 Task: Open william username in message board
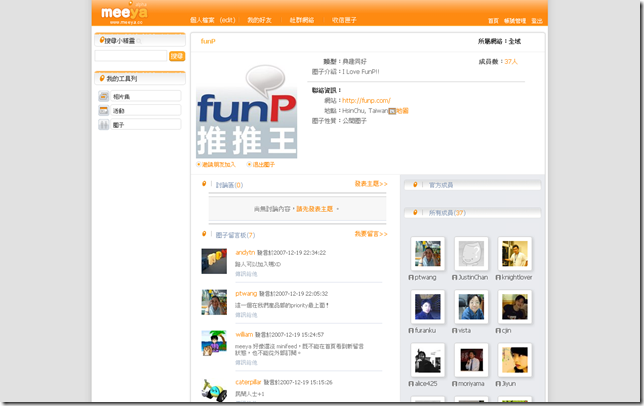(x=244, y=335)
